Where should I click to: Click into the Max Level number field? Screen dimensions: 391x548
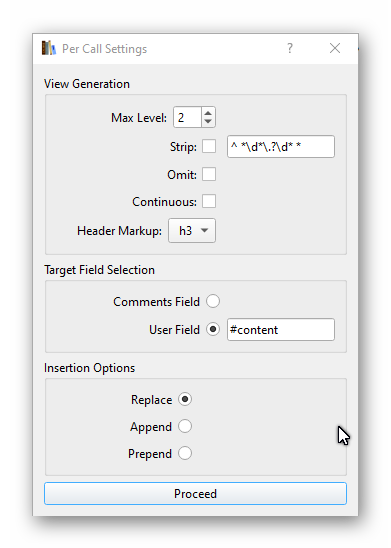click(x=188, y=117)
